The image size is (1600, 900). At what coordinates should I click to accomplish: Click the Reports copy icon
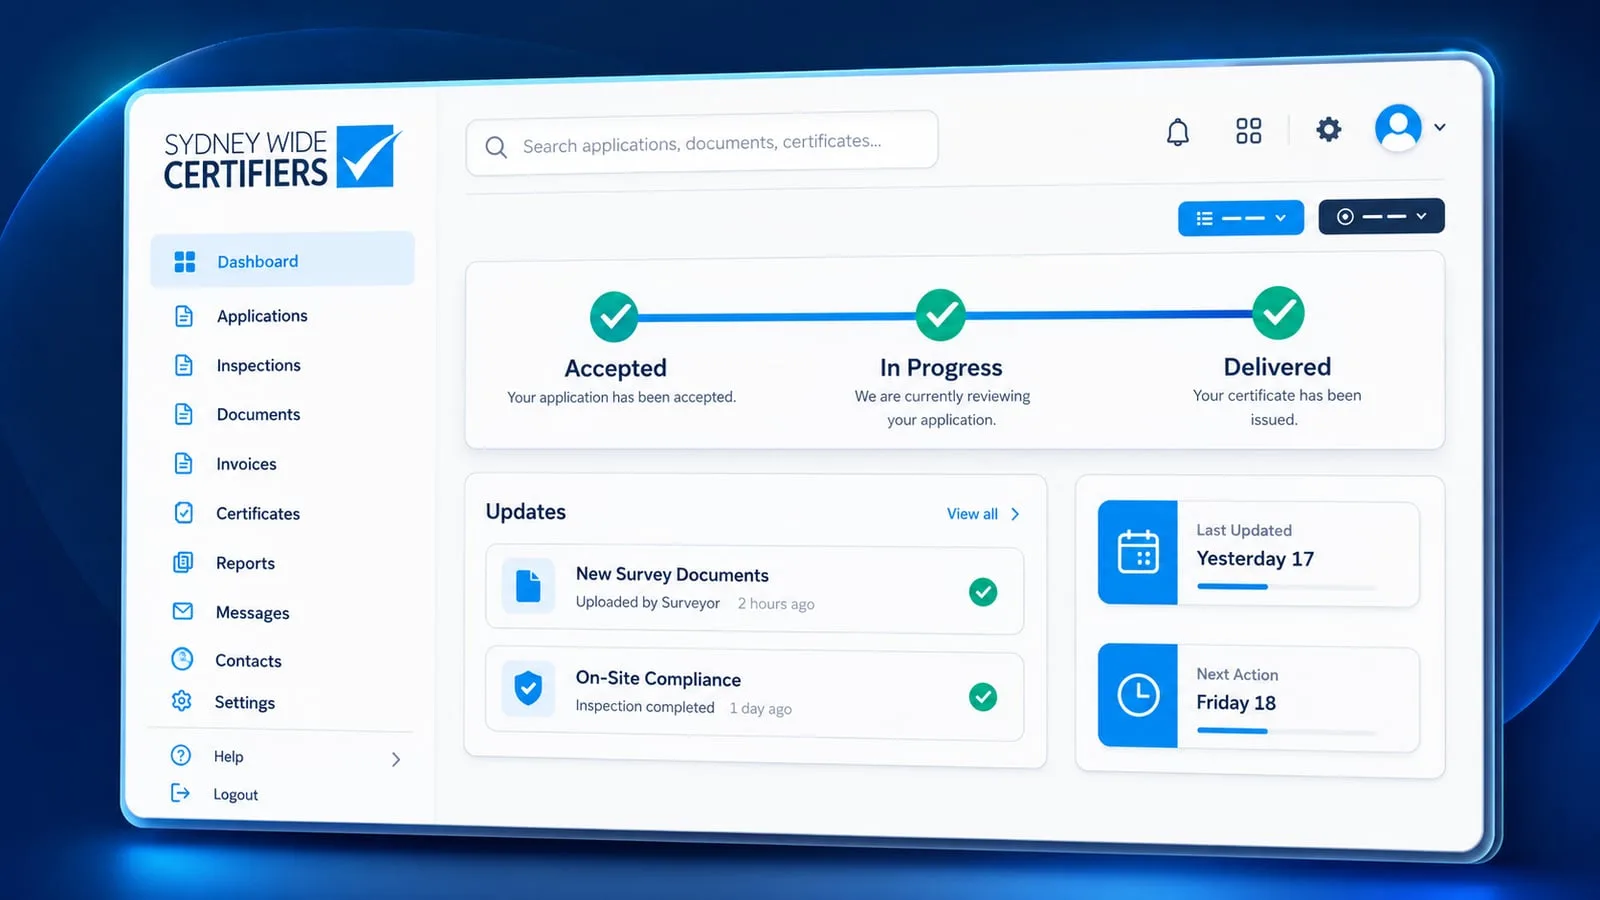click(183, 562)
